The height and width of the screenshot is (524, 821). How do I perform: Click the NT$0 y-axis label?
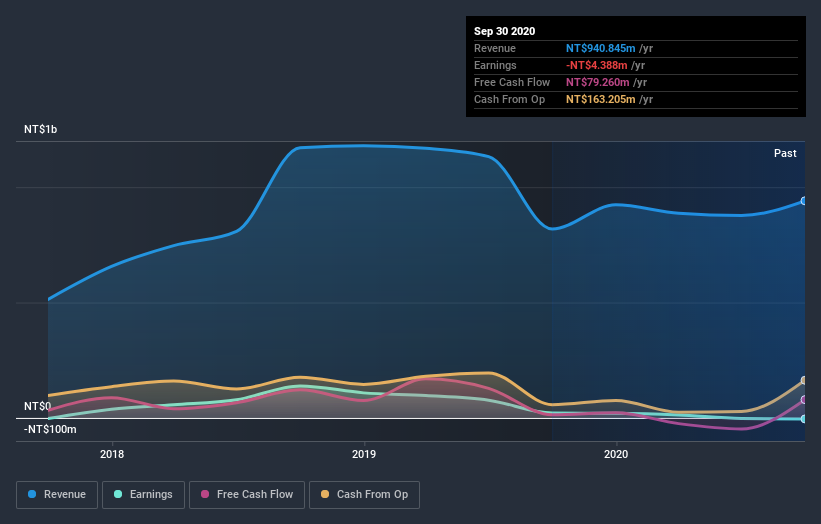pos(37,406)
